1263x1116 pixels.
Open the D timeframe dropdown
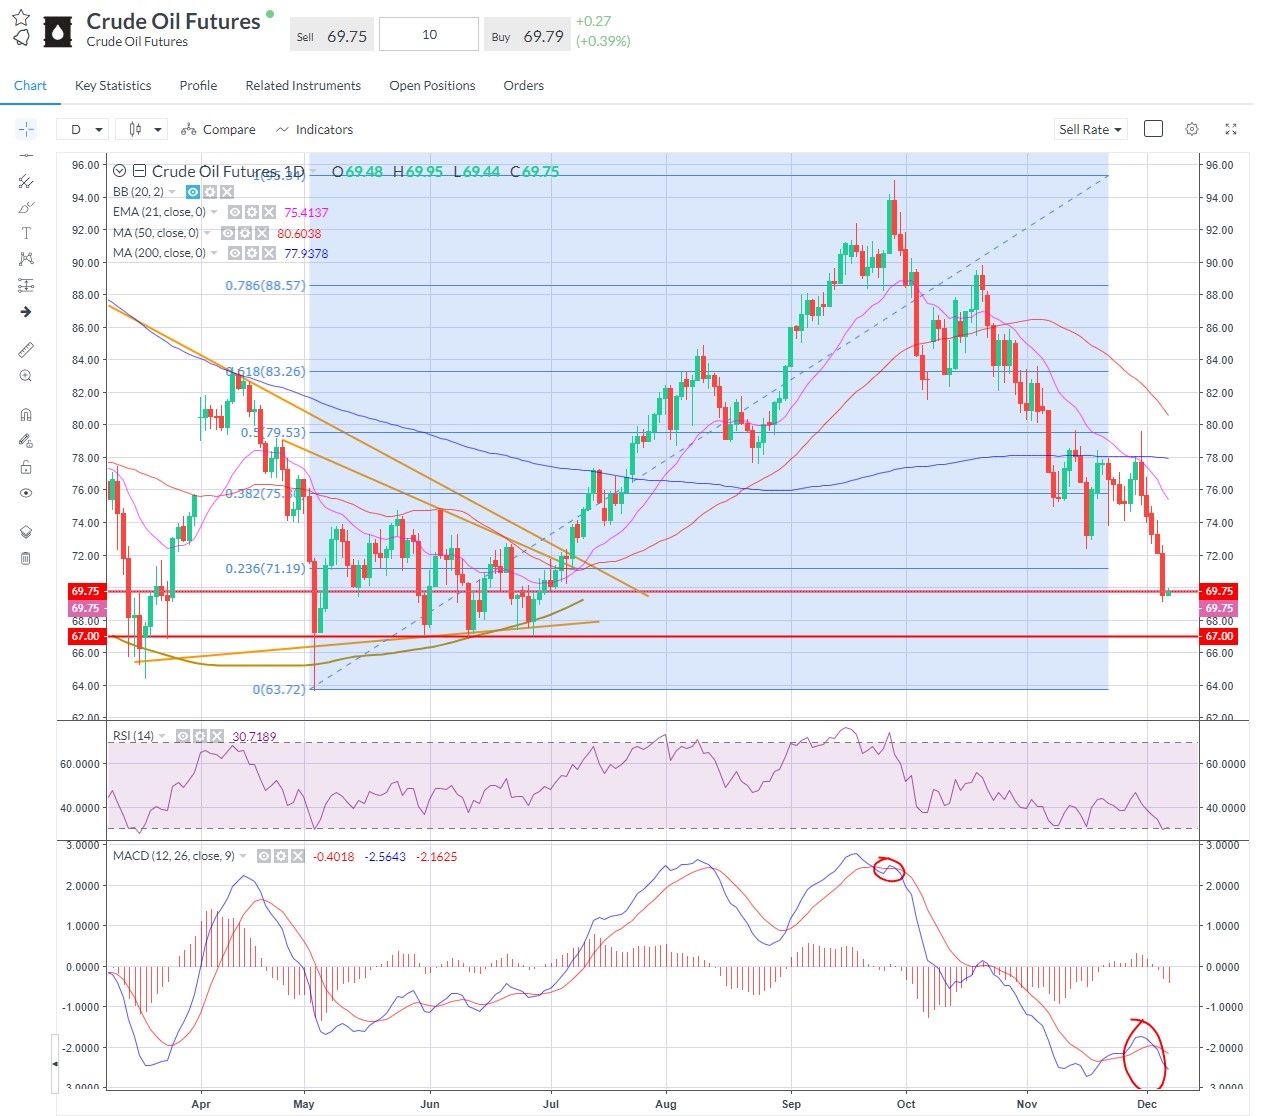coord(83,129)
